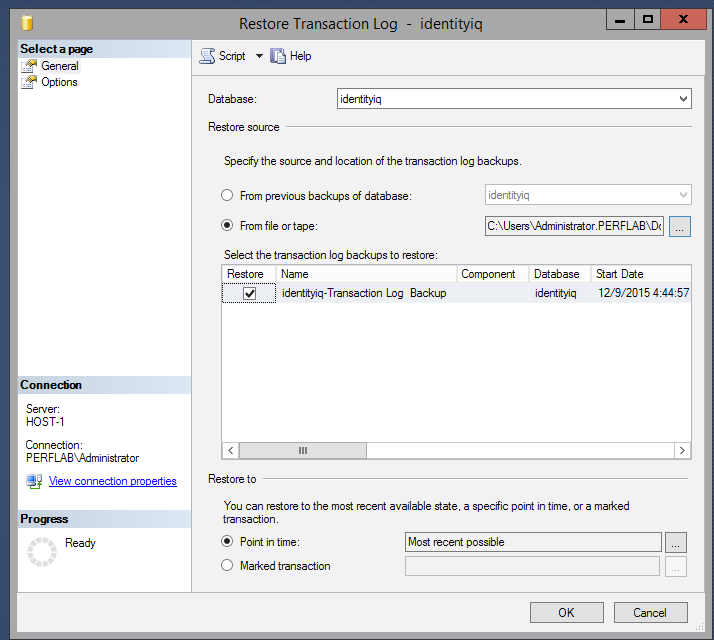This screenshot has width=714, height=640.
Task: Click the Script toolbar icon
Action: (x=207, y=56)
